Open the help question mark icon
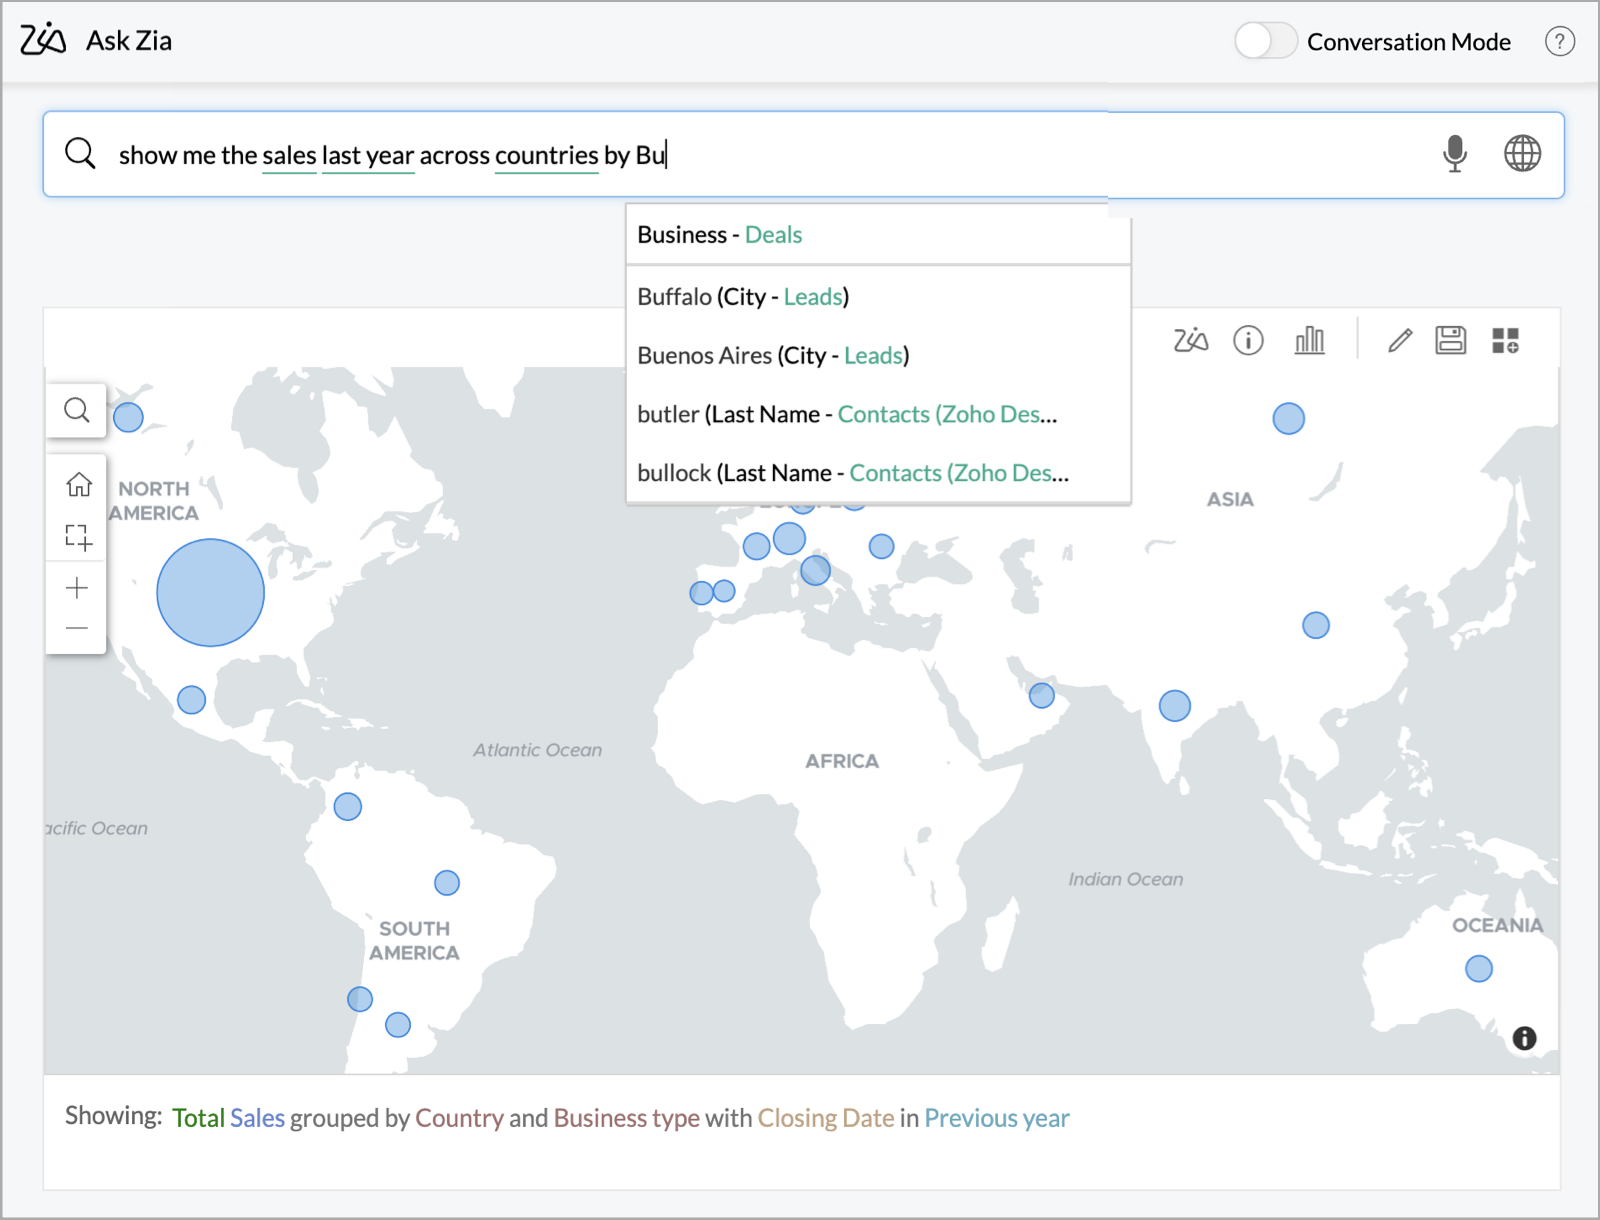 click(x=1559, y=41)
